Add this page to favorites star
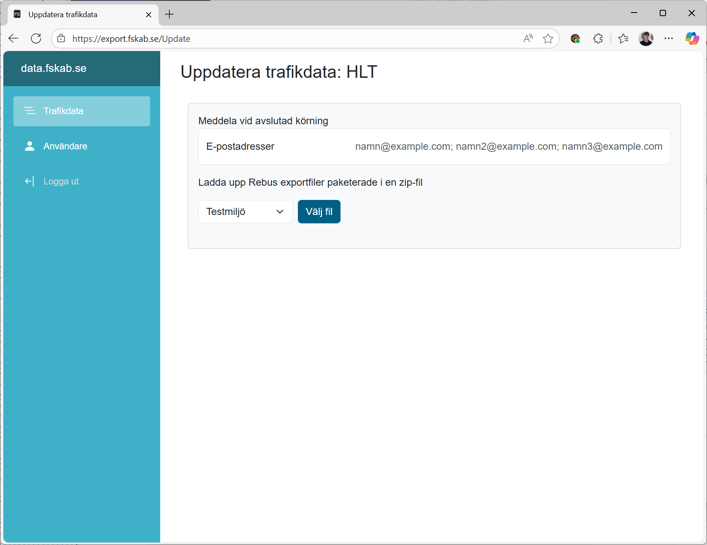Viewport: 707px width, 545px height. point(548,39)
